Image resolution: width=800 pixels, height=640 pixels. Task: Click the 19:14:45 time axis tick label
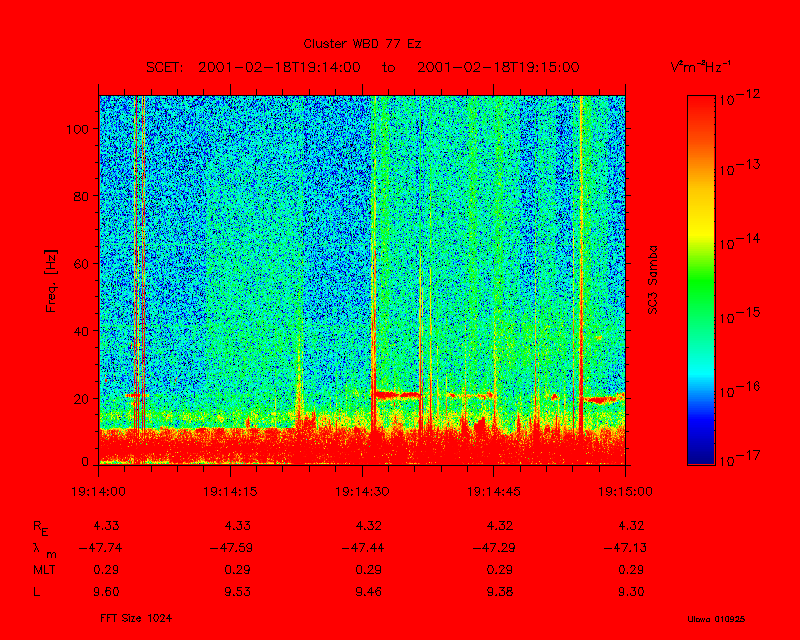pyautogui.click(x=494, y=490)
